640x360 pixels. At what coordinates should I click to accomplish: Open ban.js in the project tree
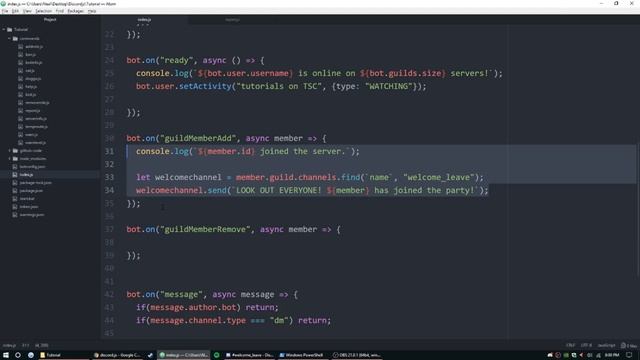click(x=30, y=54)
